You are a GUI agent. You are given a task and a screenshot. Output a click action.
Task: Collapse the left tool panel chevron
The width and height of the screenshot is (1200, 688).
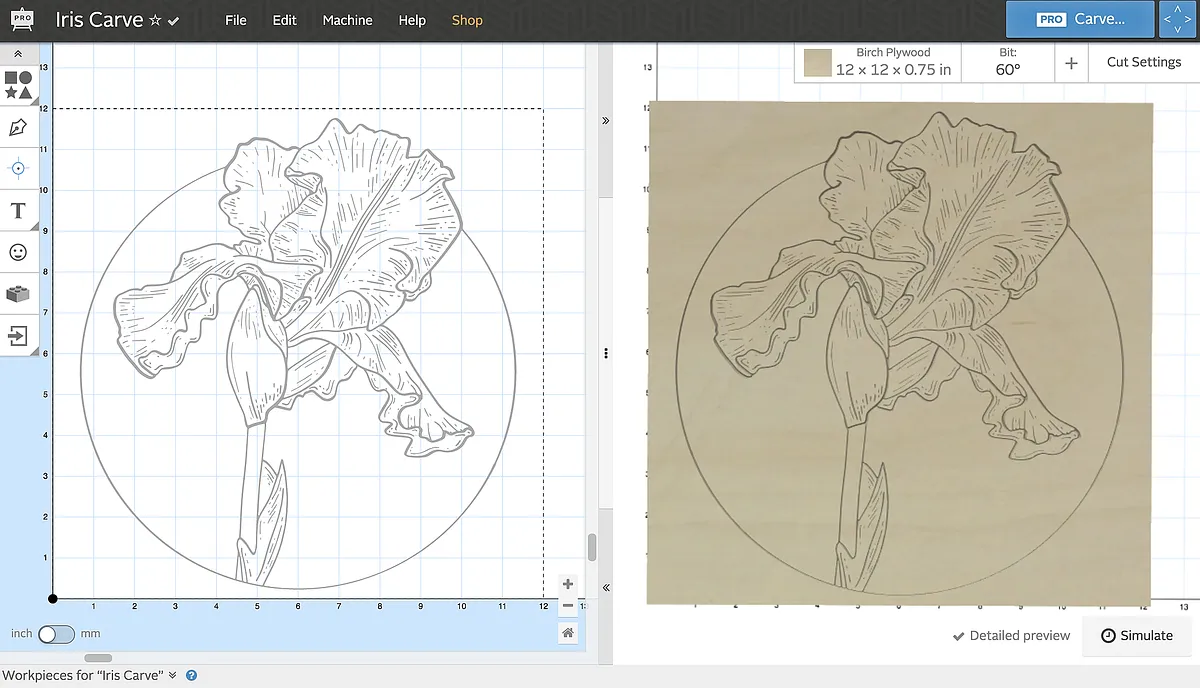(18, 54)
